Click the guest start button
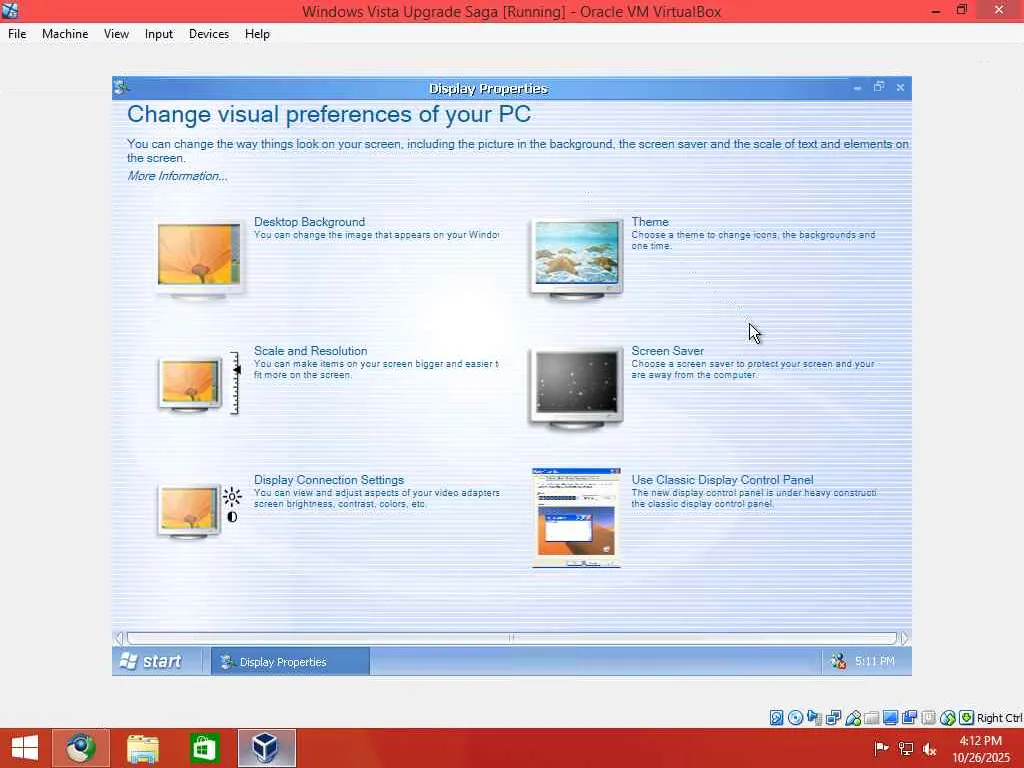The height and width of the screenshot is (768, 1024). click(x=151, y=662)
